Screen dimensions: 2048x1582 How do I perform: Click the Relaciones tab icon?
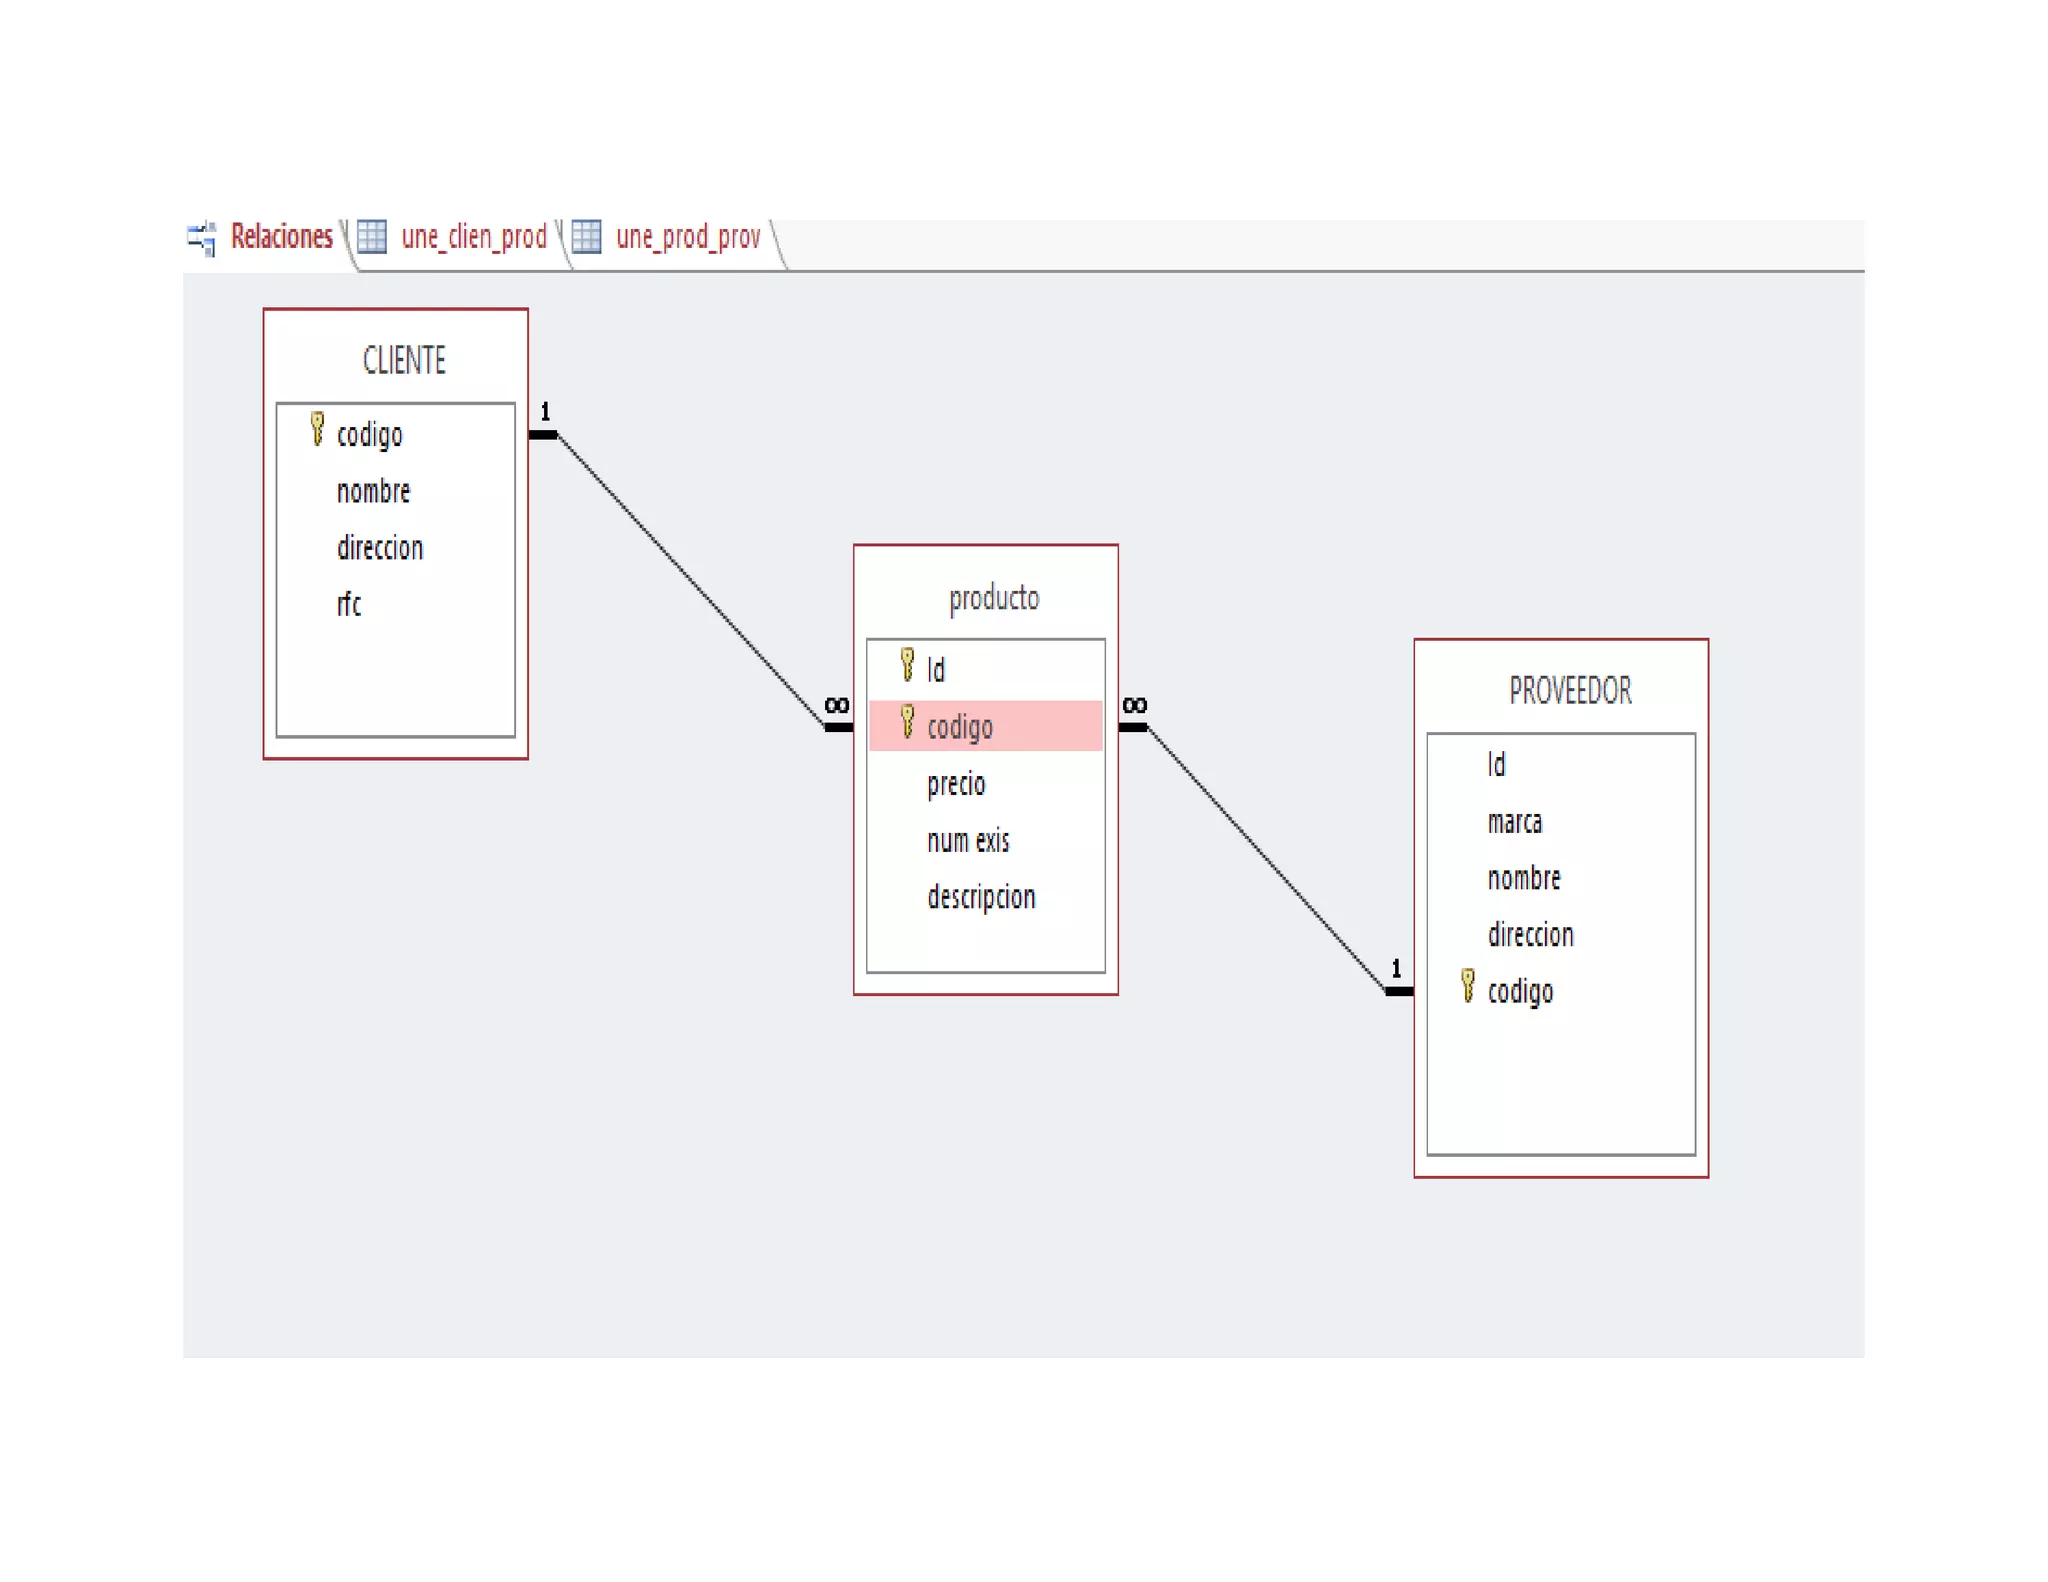[x=201, y=238]
